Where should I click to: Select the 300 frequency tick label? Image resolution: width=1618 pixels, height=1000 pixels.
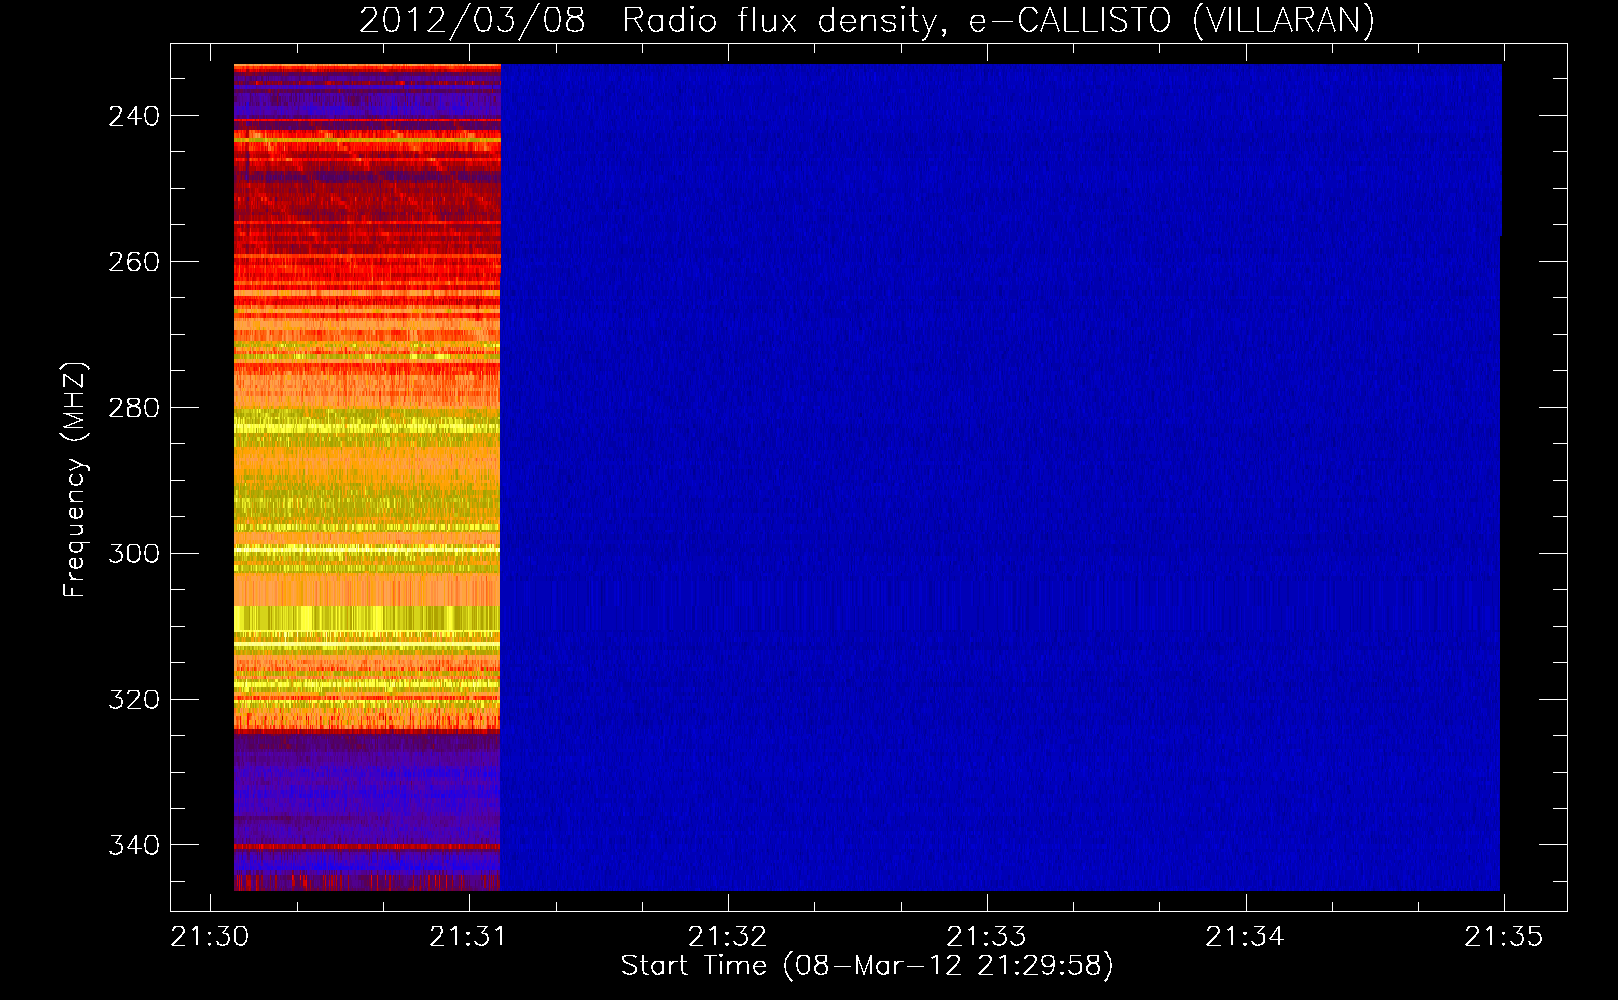tap(134, 553)
